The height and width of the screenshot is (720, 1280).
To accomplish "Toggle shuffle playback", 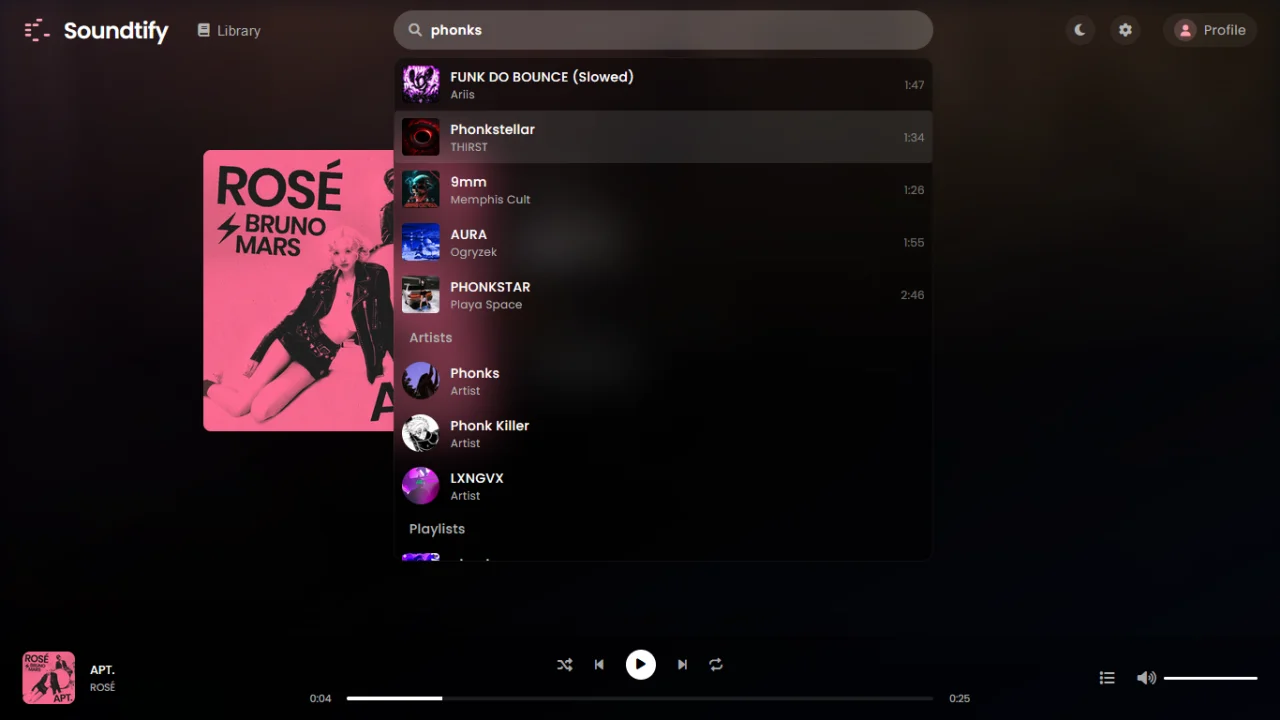I will [x=565, y=665].
